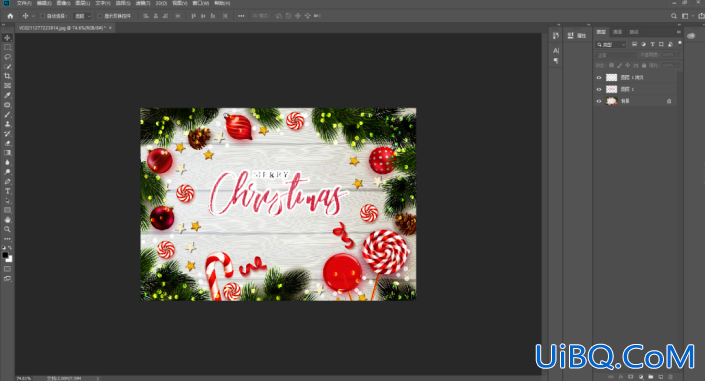This screenshot has width=705, height=381.
Task: Select the Horizontal Type tool
Action: 7,191
